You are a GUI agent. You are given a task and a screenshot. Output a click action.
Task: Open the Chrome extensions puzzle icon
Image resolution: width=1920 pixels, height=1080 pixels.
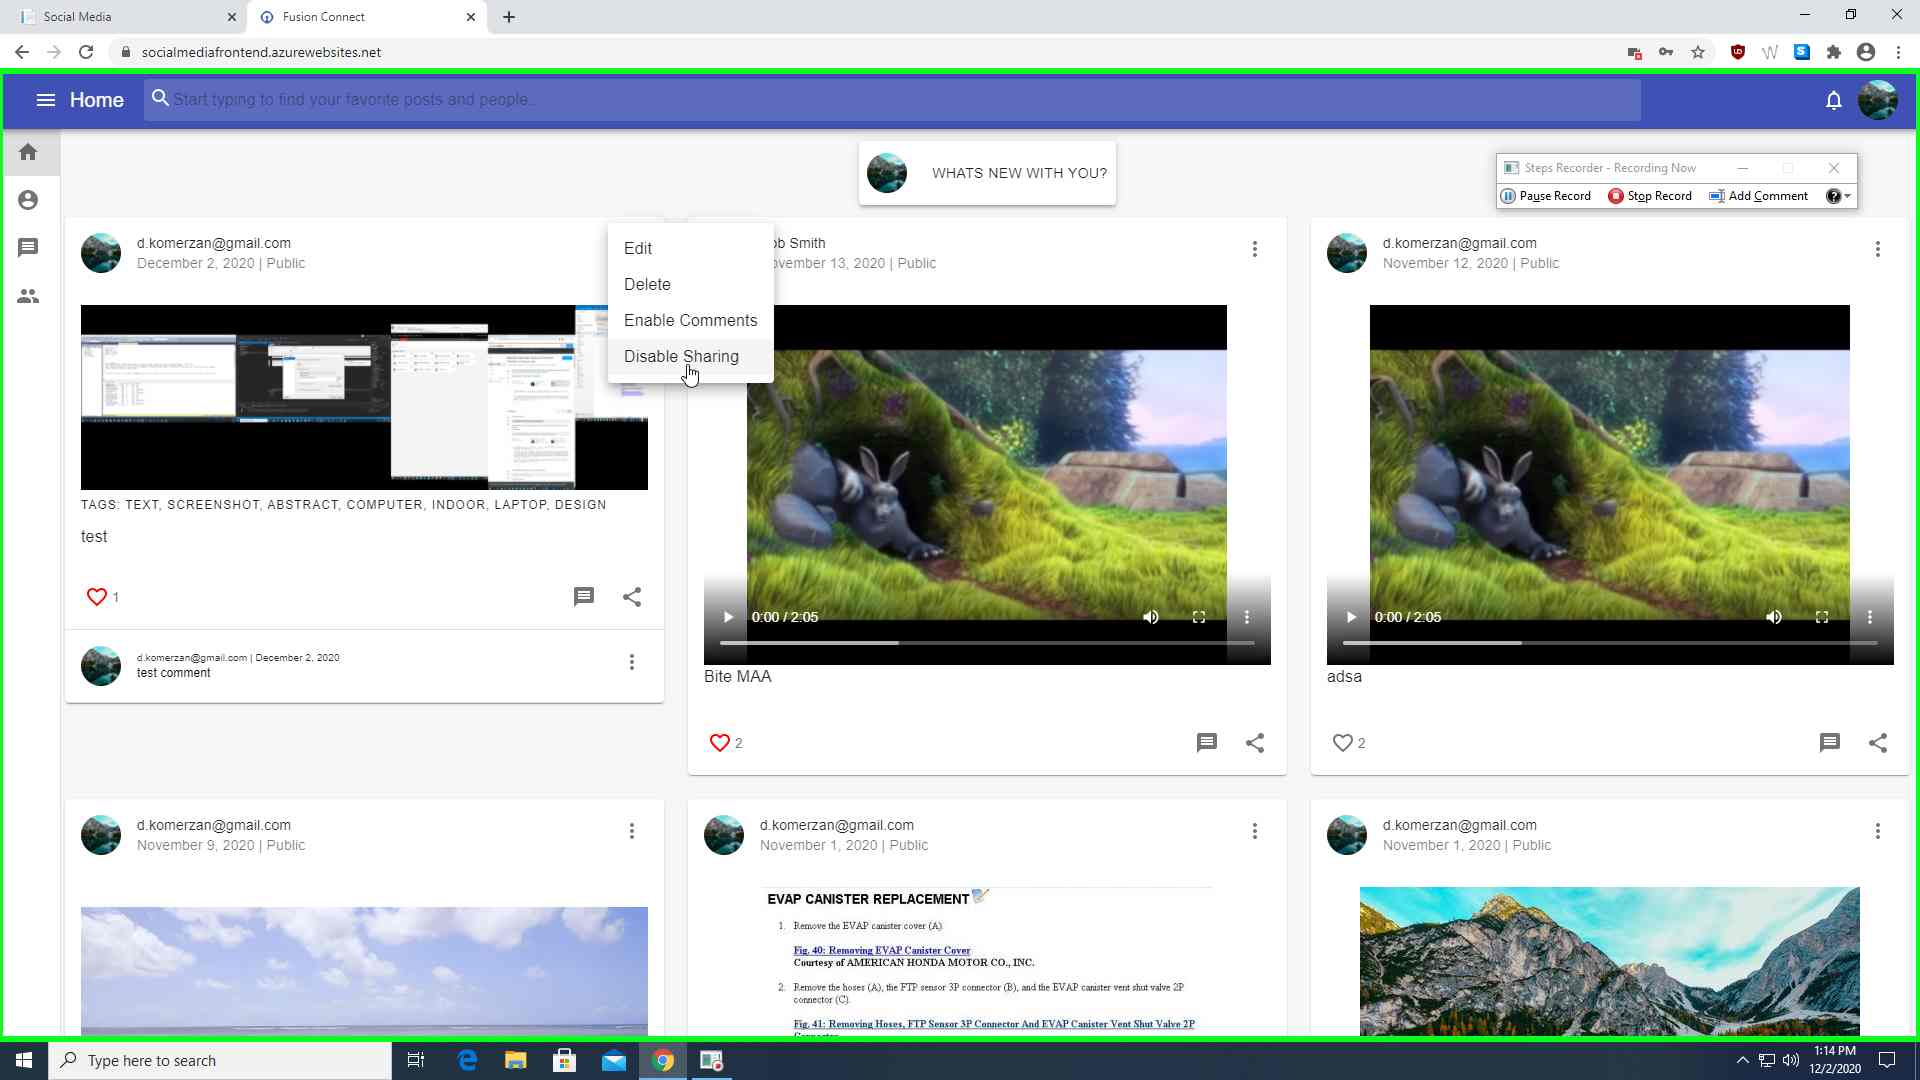1833,52
